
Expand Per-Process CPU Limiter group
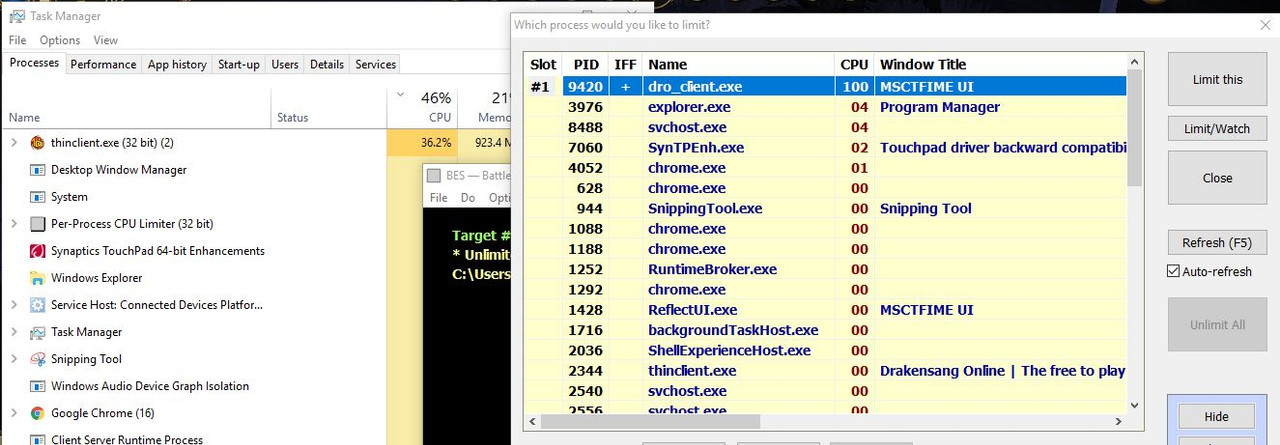point(14,224)
